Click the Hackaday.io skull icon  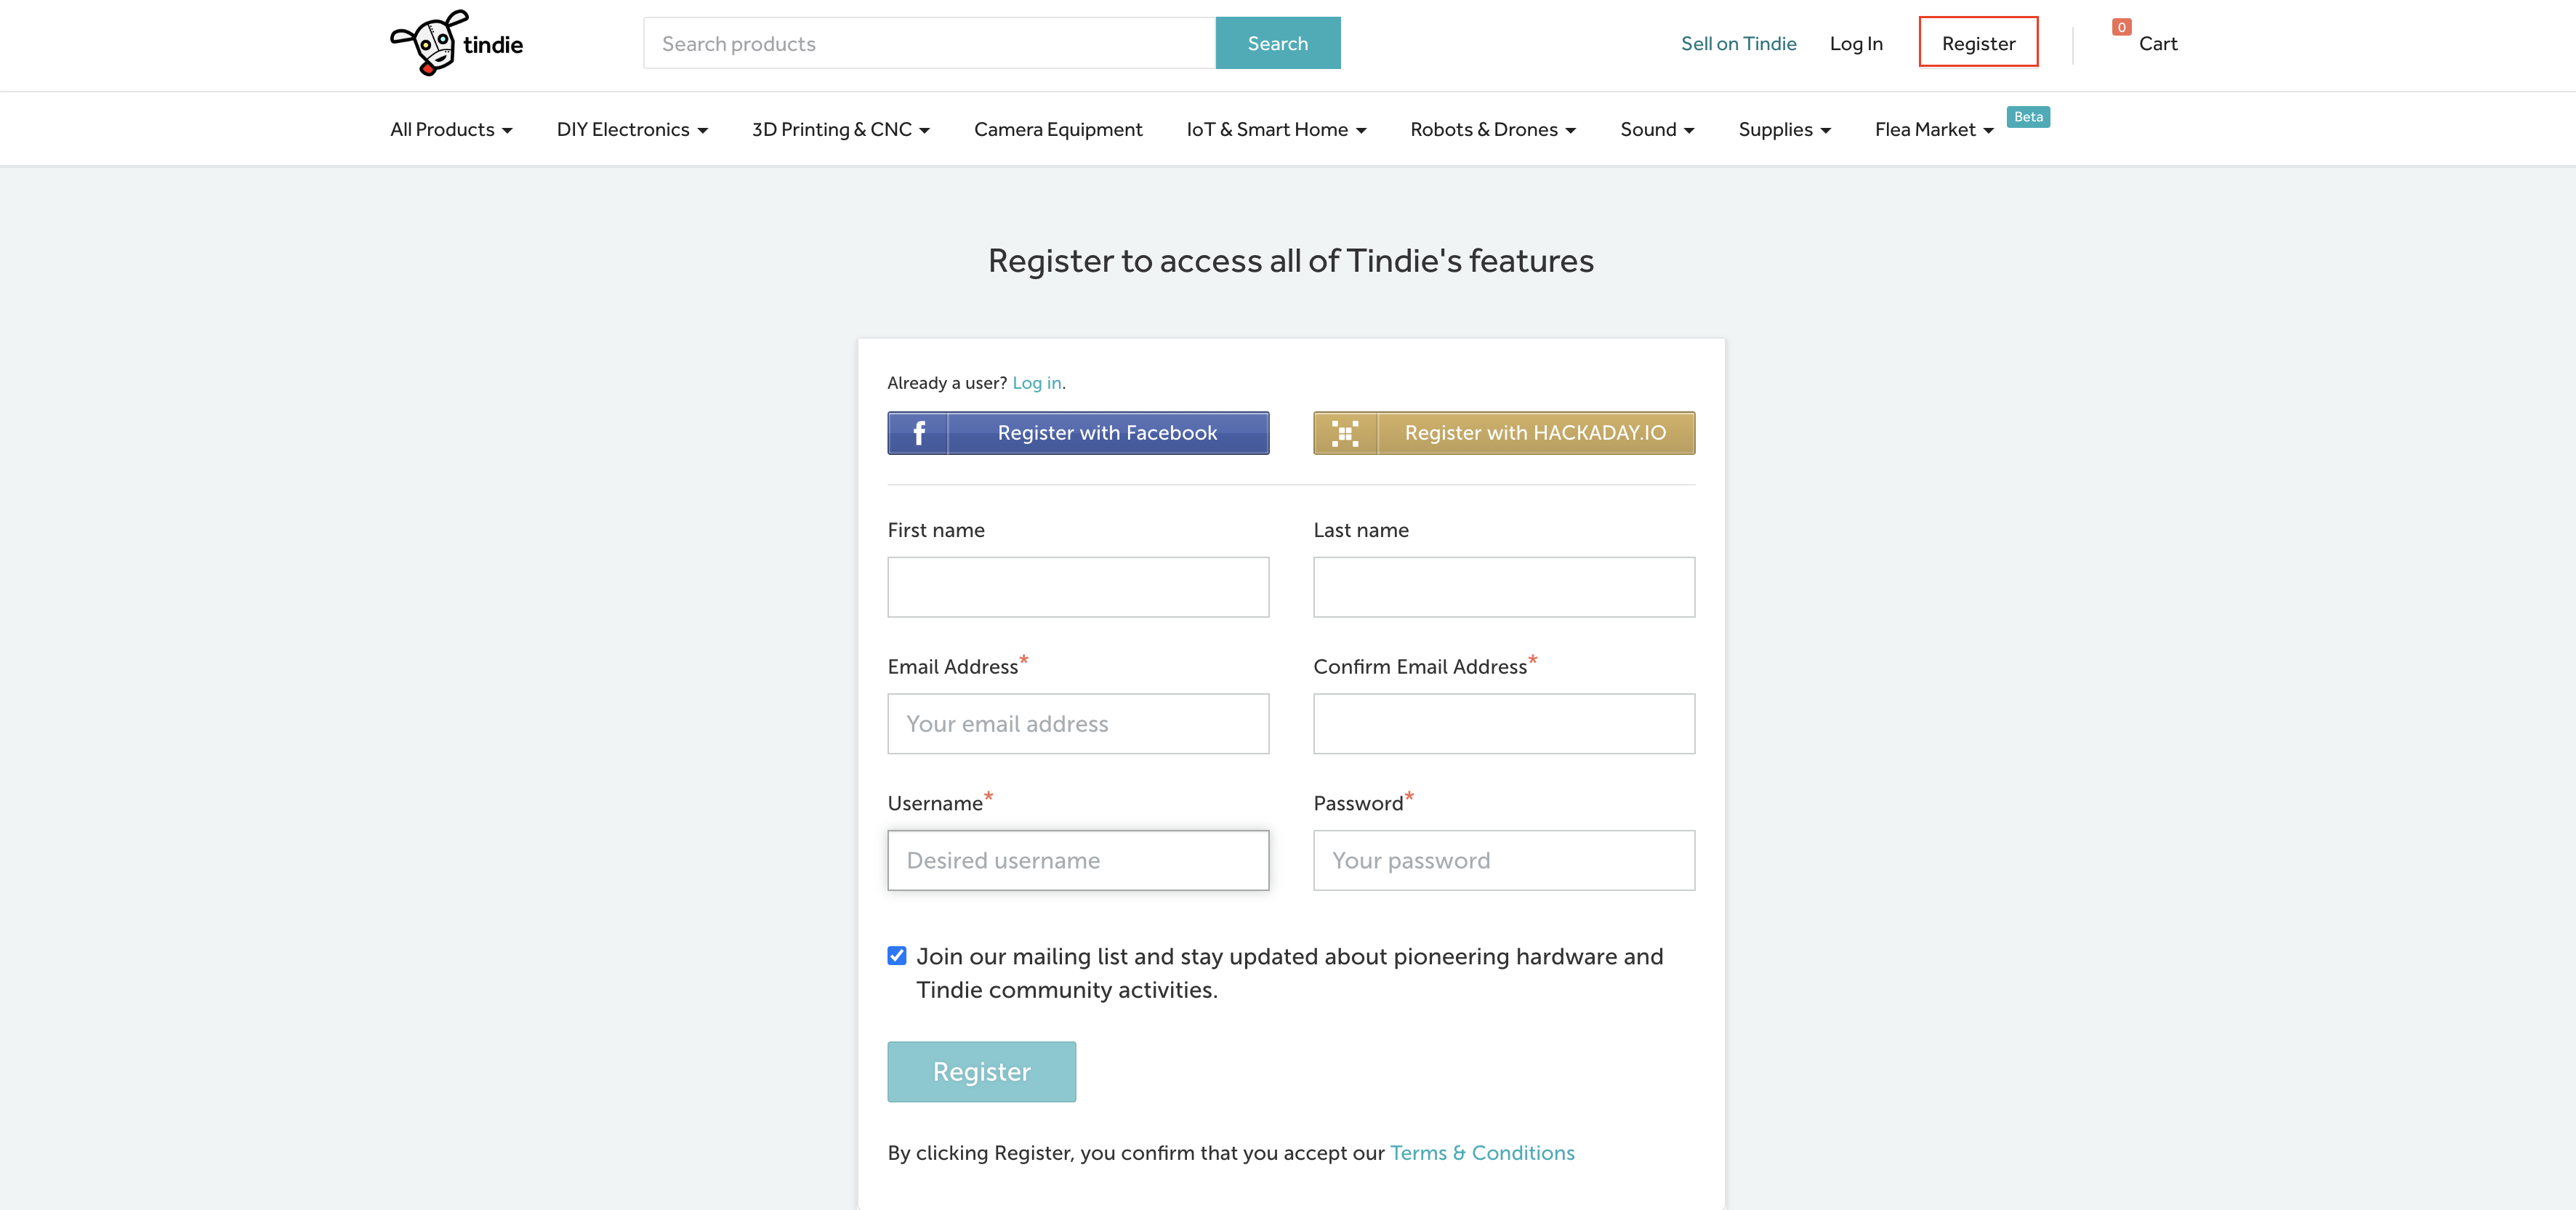click(x=1345, y=433)
